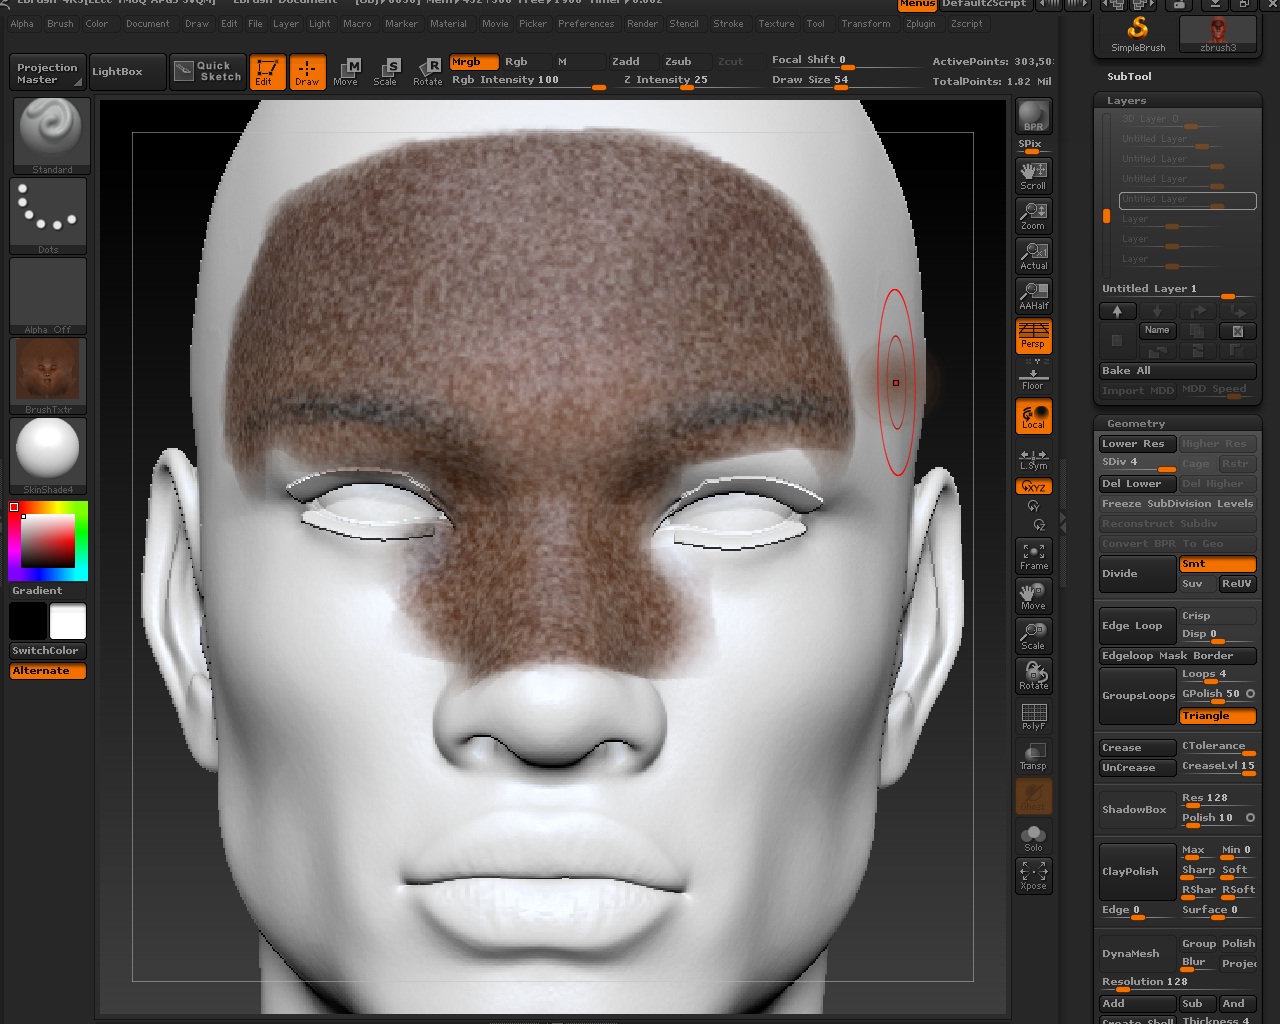The width and height of the screenshot is (1280, 1024).
Task: Enable Transp transparency icon
Action: click(1033, 756)
